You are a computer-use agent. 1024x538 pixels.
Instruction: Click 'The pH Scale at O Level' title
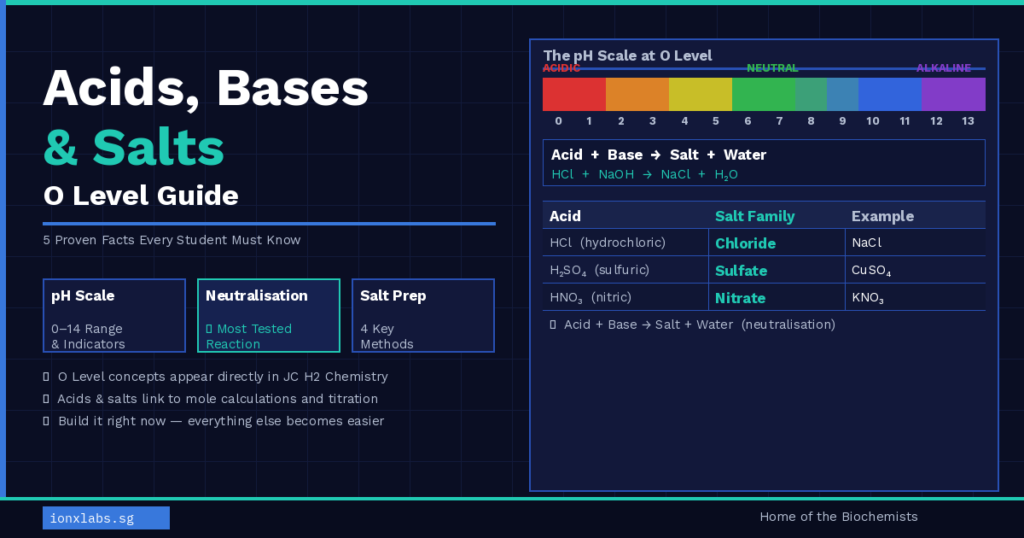click(628, 55)
